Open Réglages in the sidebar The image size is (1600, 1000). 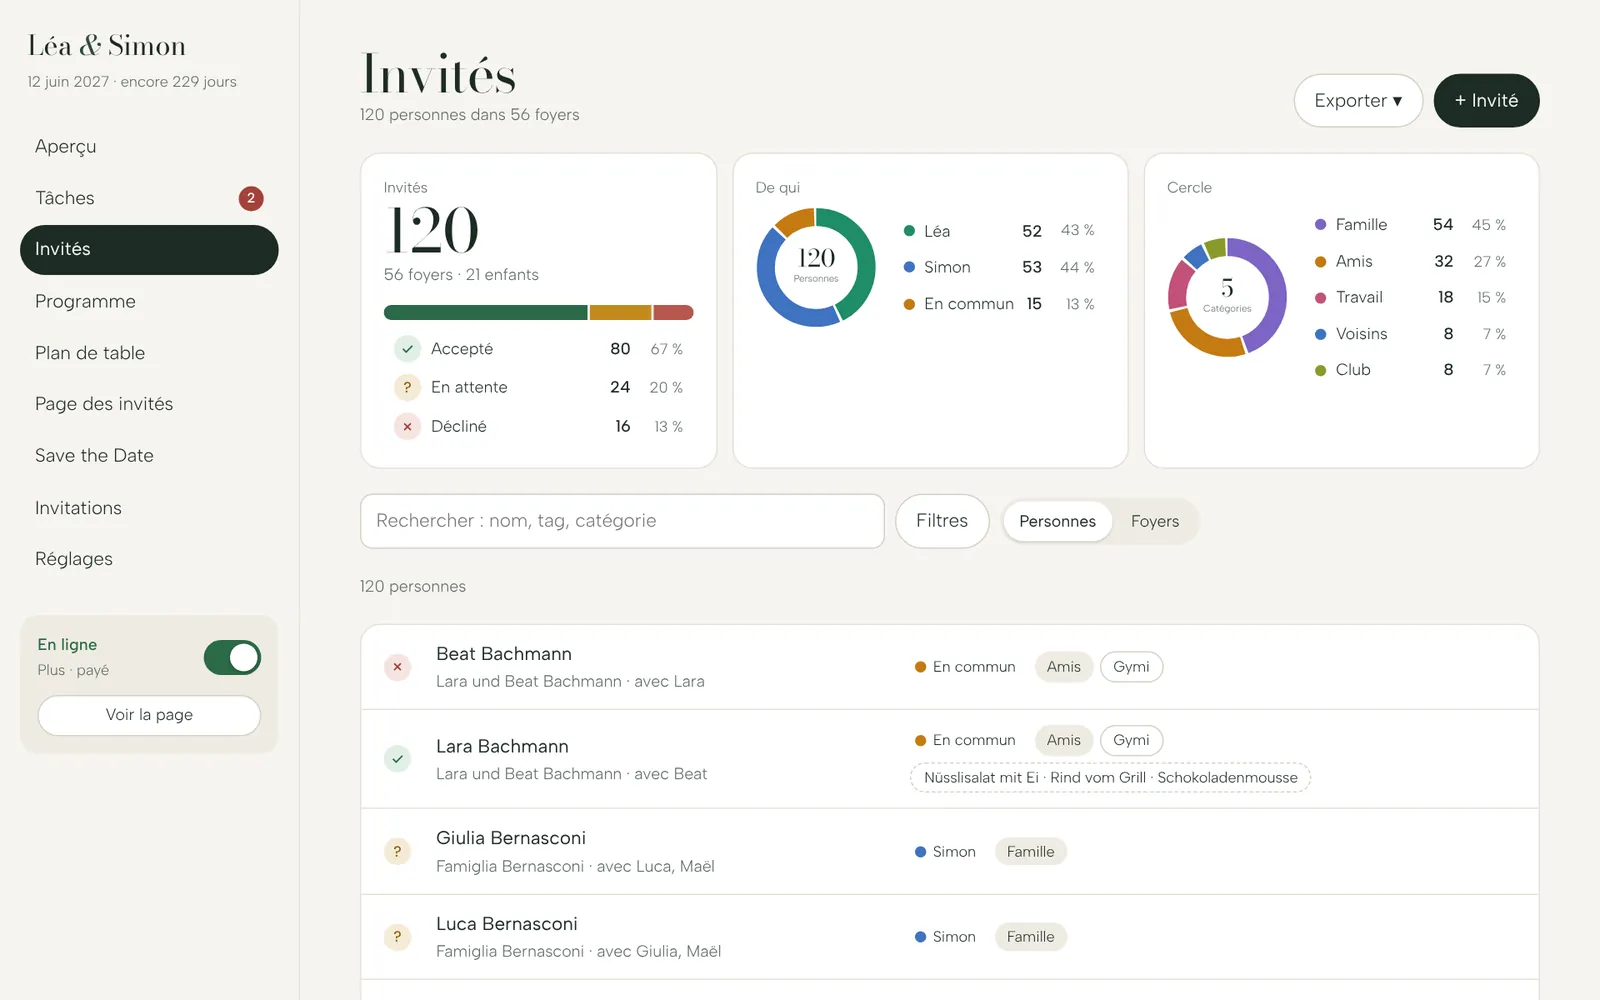149,559
